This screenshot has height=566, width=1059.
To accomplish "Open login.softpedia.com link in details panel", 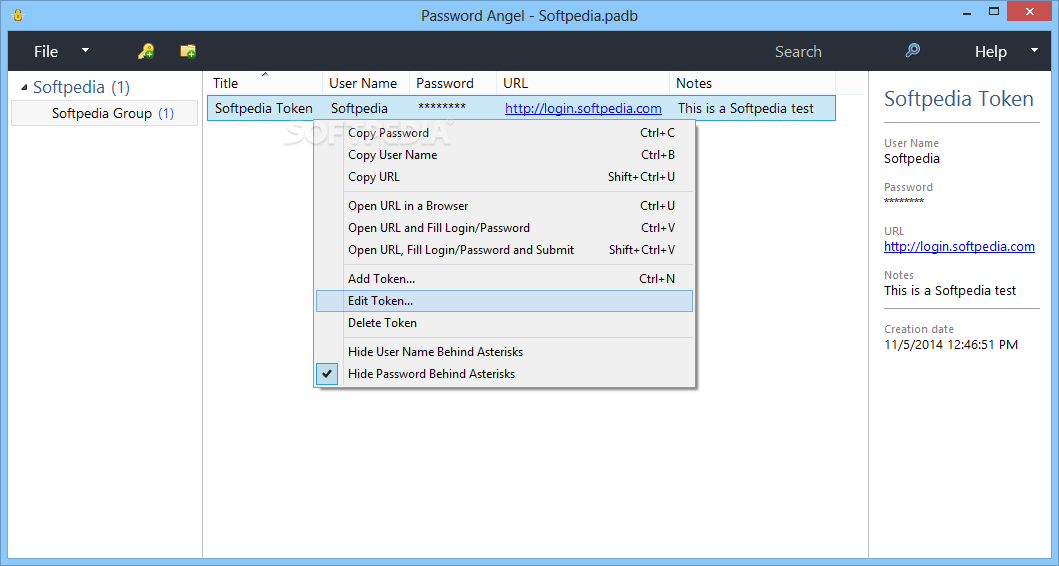I will tap(959, 247).
